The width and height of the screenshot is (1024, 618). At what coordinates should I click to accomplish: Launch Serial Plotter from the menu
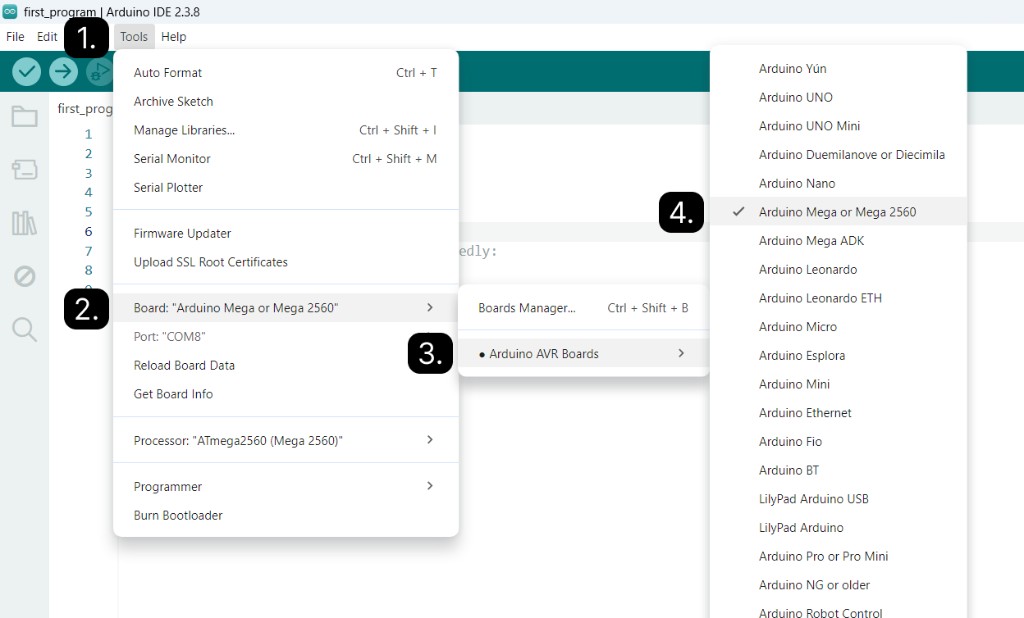coord(285,187)
